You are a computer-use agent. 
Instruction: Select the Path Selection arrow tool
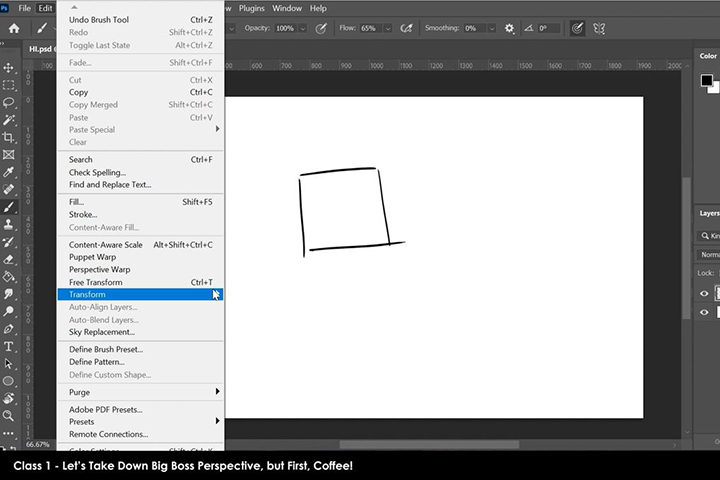(8, 364)
